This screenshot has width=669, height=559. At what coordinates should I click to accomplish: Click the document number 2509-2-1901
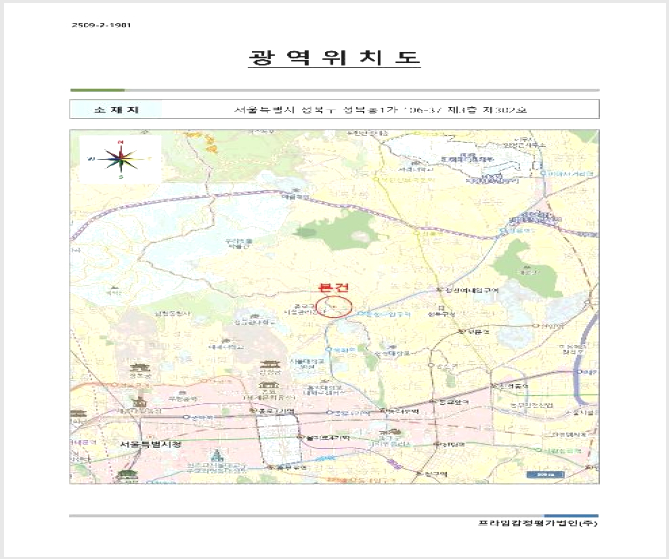[101, 25]
